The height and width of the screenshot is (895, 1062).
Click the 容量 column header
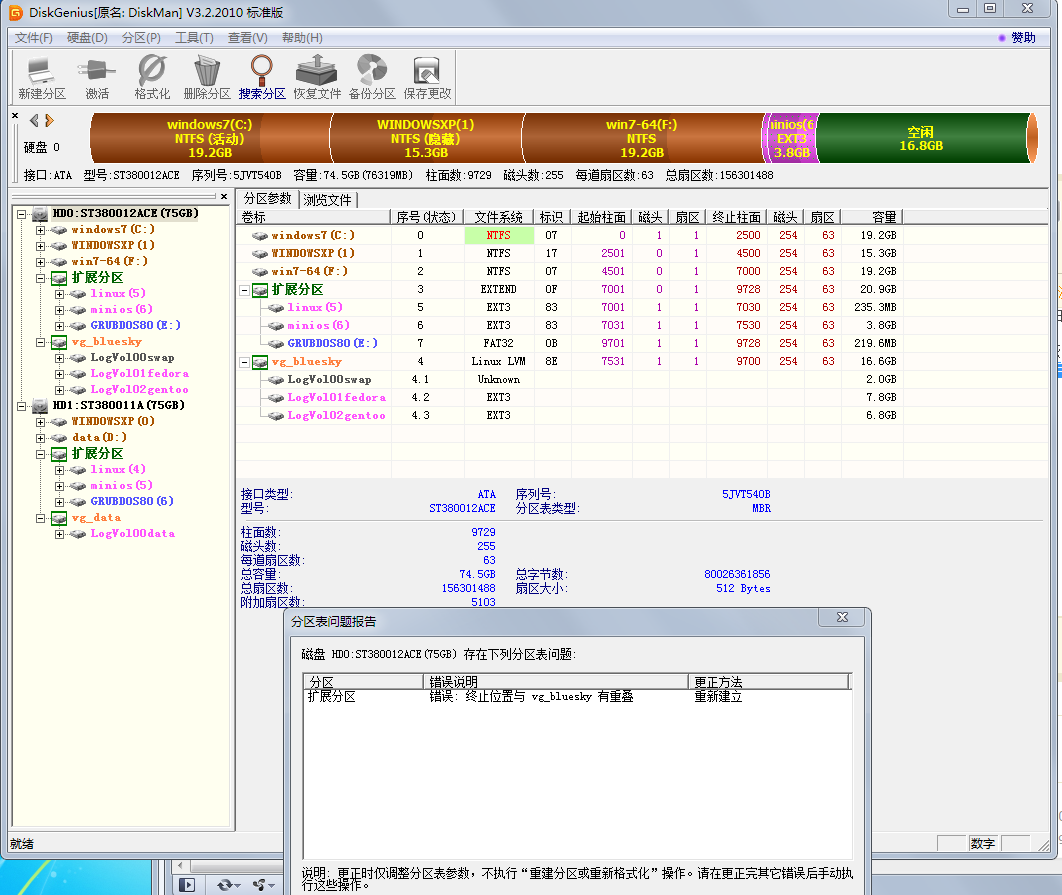tap(872, 217)
